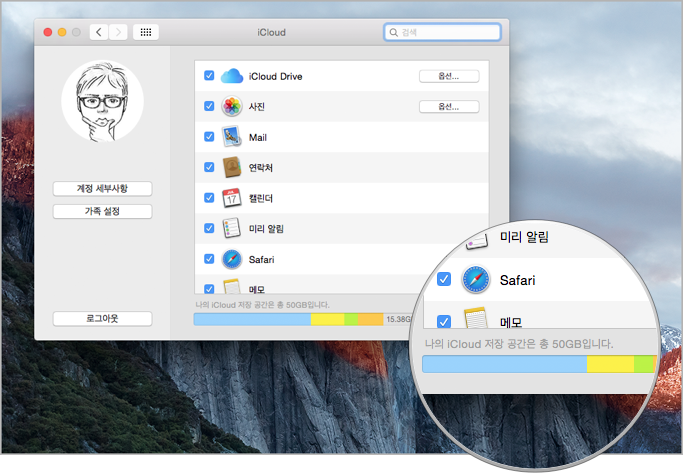Image resolution: width=683 pixels, height=473 pixels.
Task: Click the Contacts (연락처) book icon
Action: pos(232,167)
